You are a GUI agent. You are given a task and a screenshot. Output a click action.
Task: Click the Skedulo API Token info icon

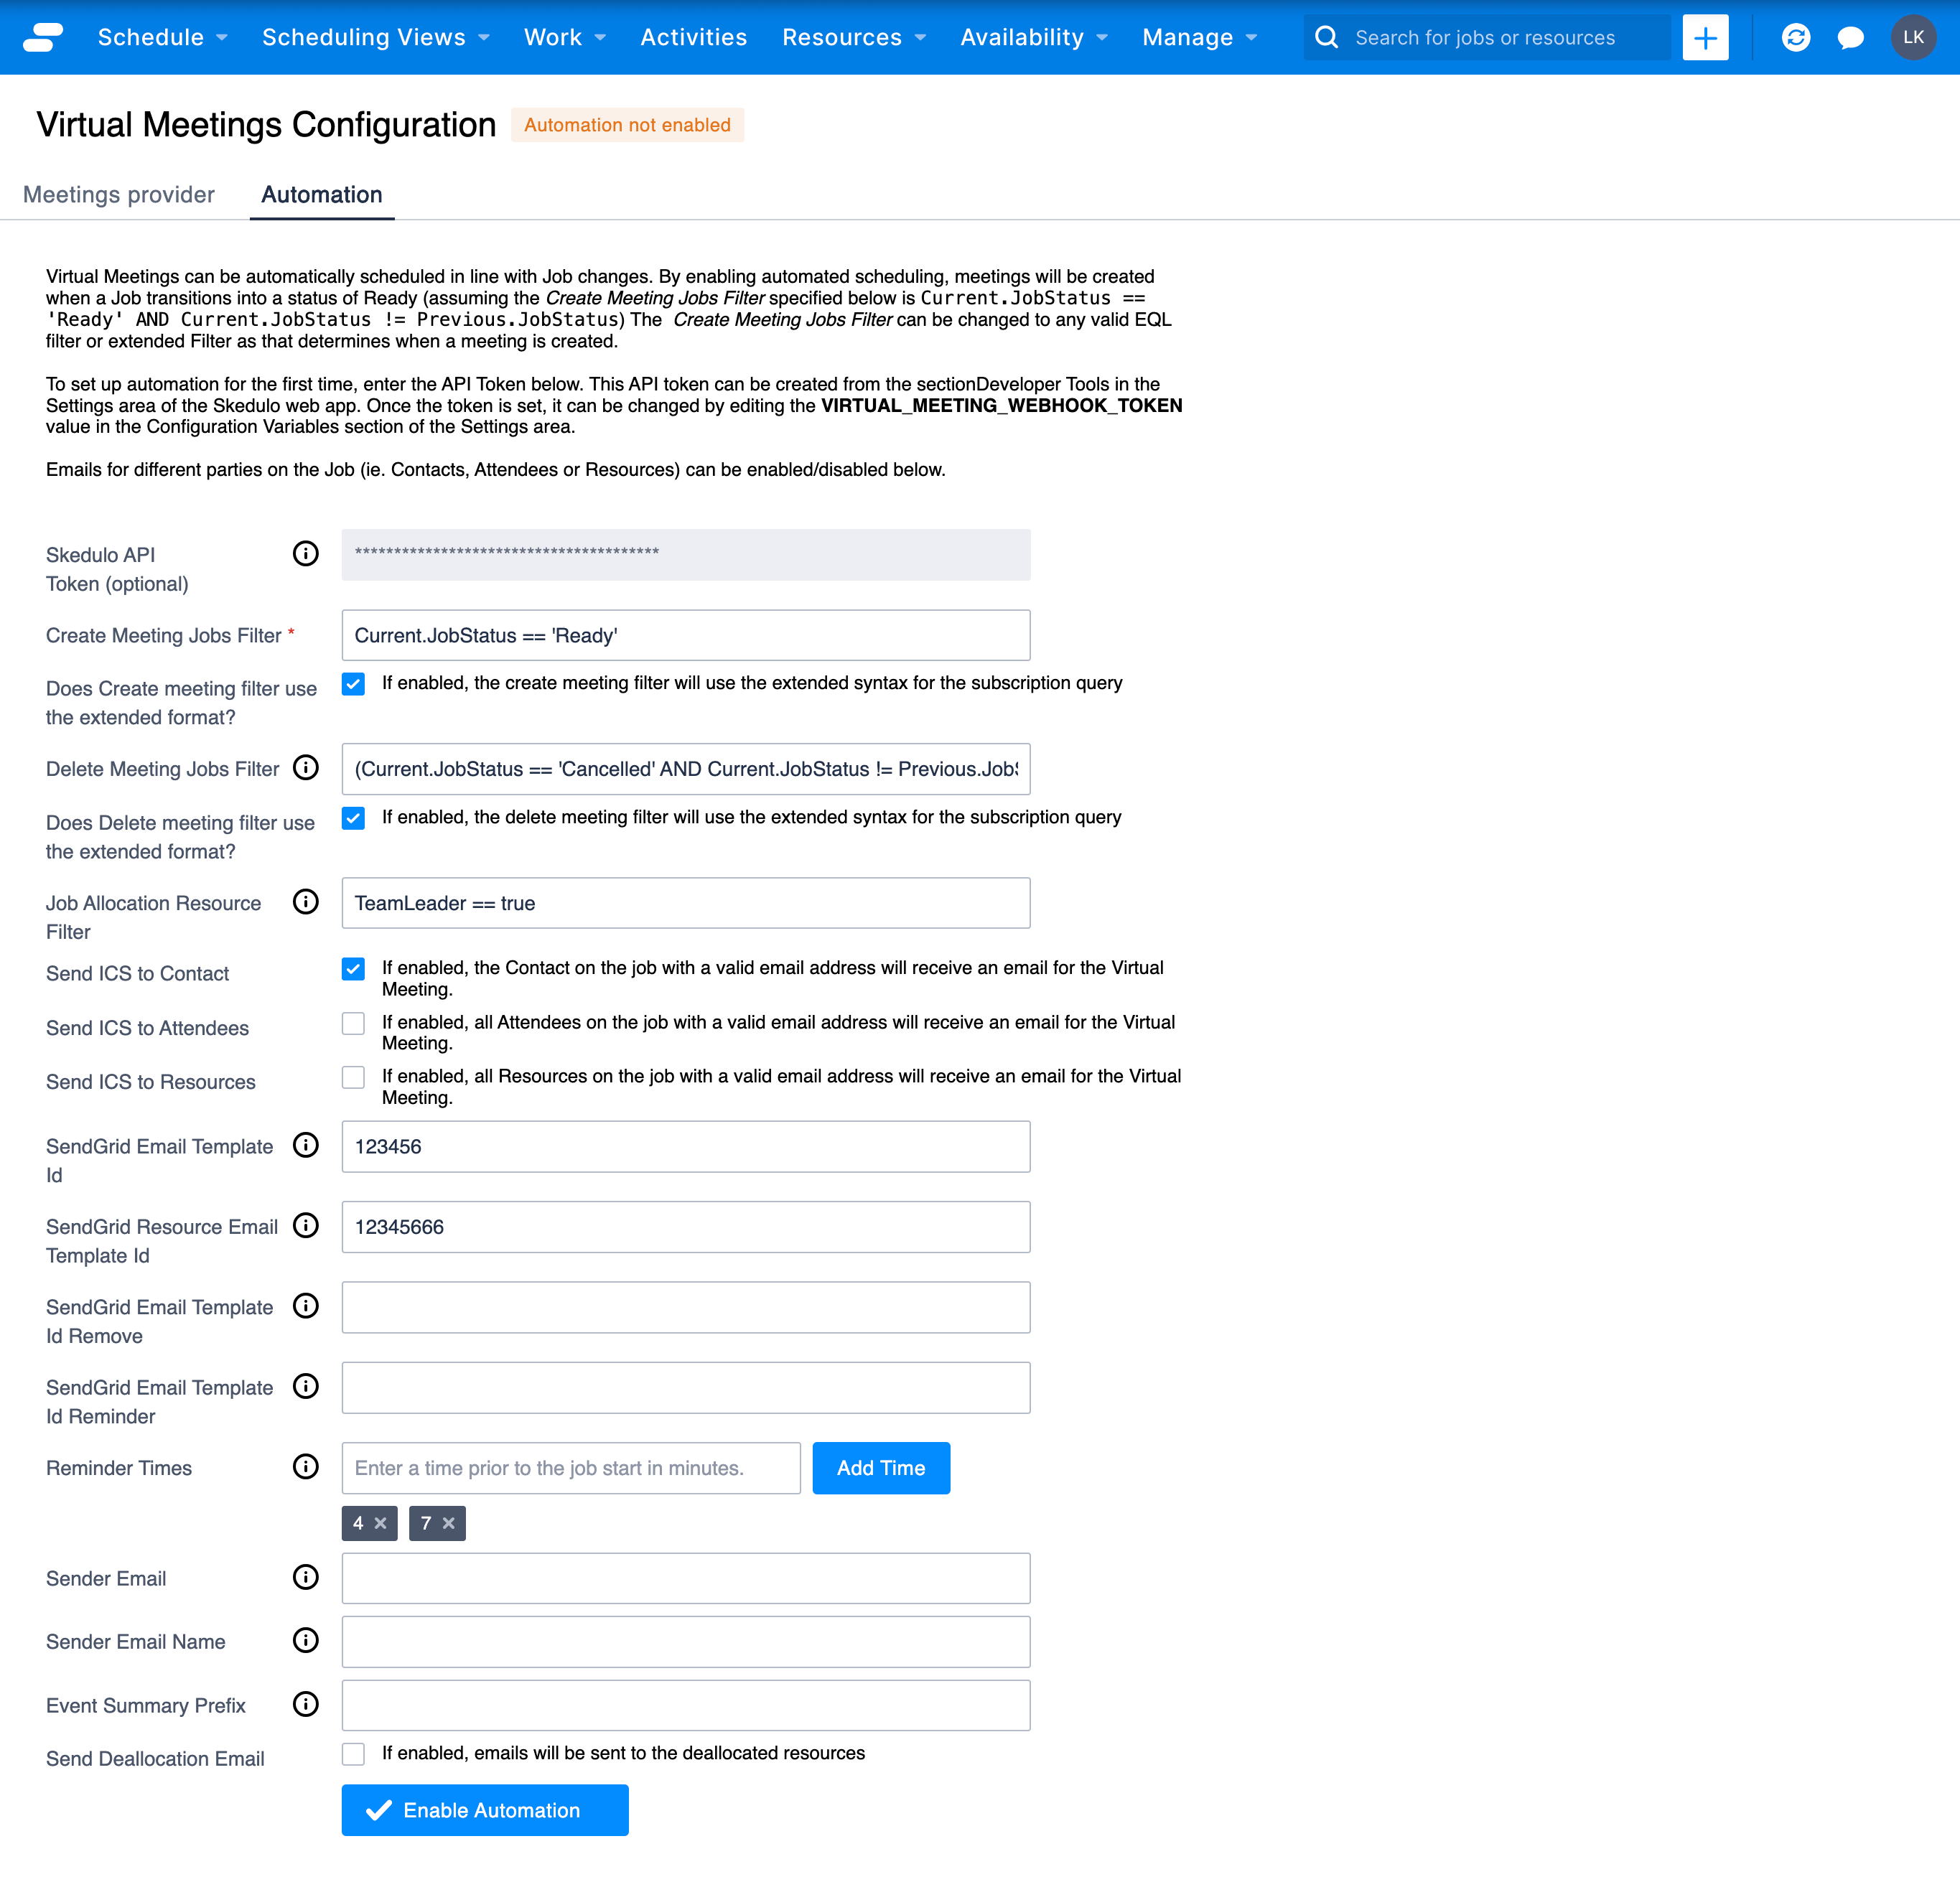[304, 554]
